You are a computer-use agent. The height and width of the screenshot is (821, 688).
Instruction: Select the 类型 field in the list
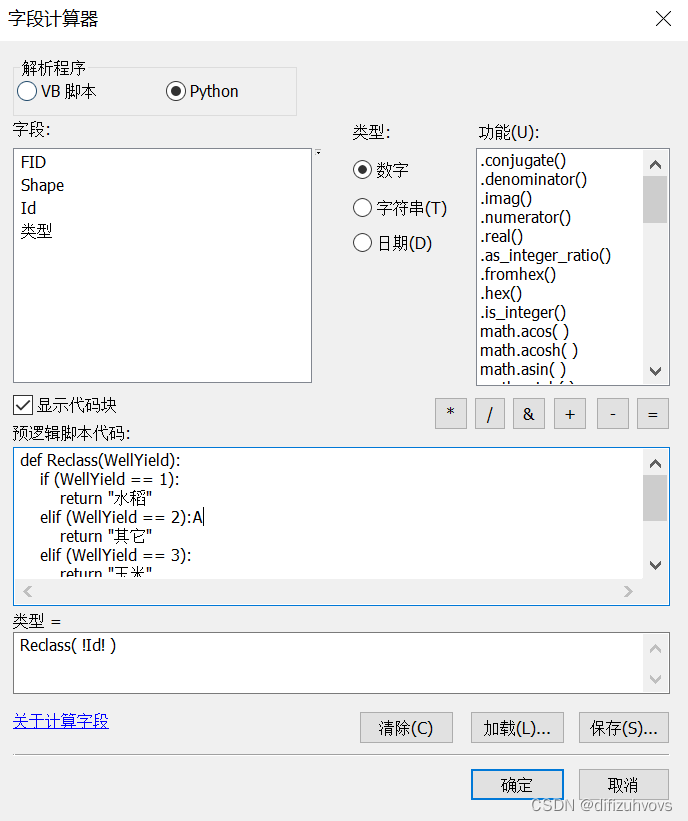pos(36,231)
